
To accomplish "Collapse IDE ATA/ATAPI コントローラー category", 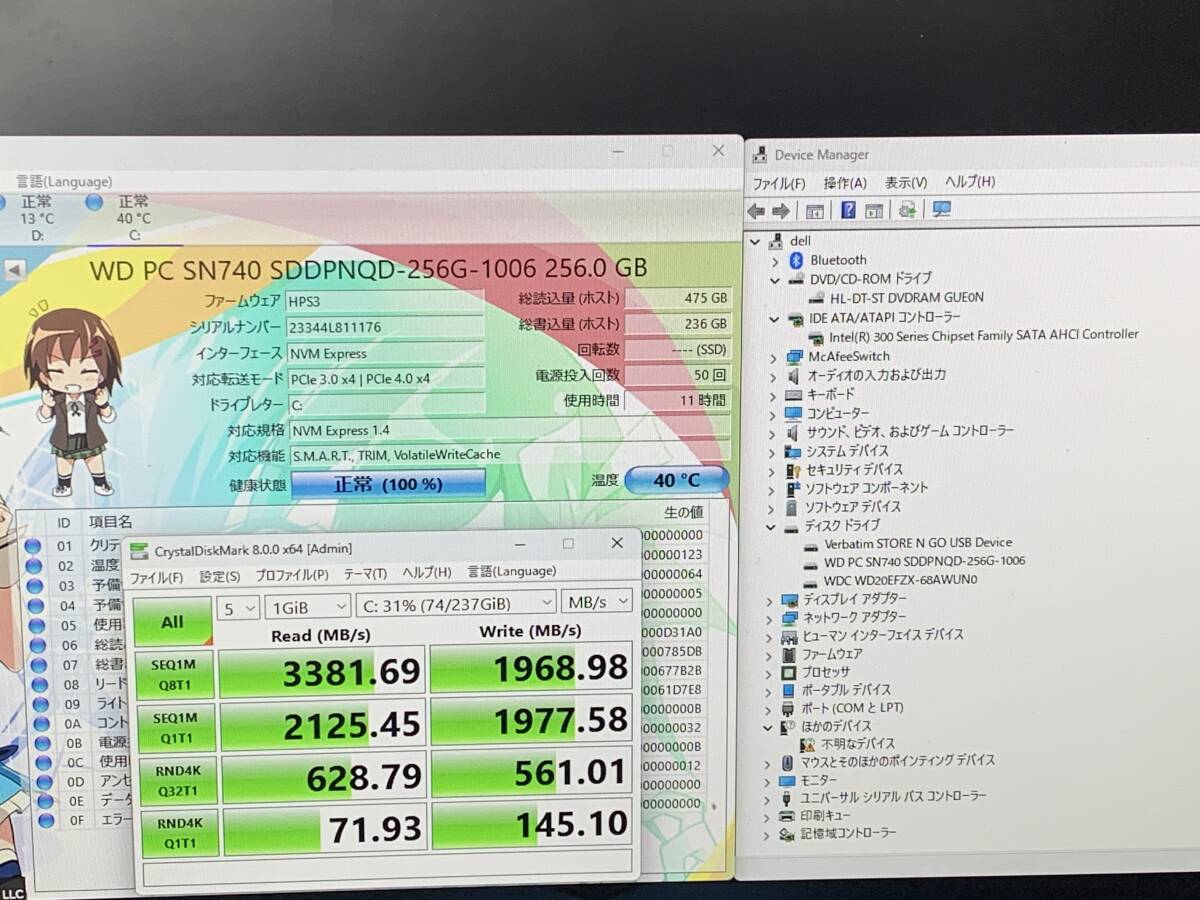I will [x=773, y=319].
